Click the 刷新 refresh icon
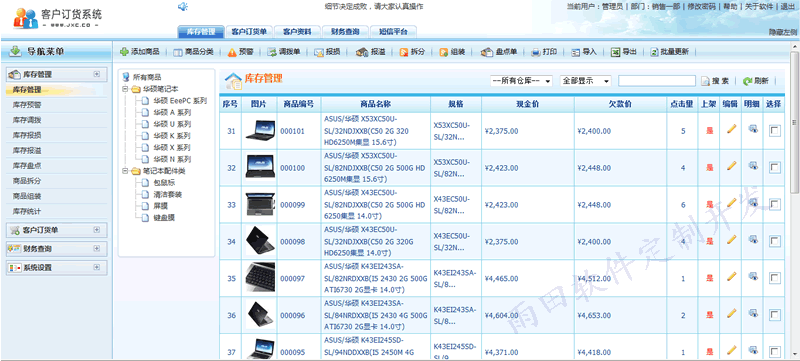Screen dimensions: 800x361 point(747,81)
